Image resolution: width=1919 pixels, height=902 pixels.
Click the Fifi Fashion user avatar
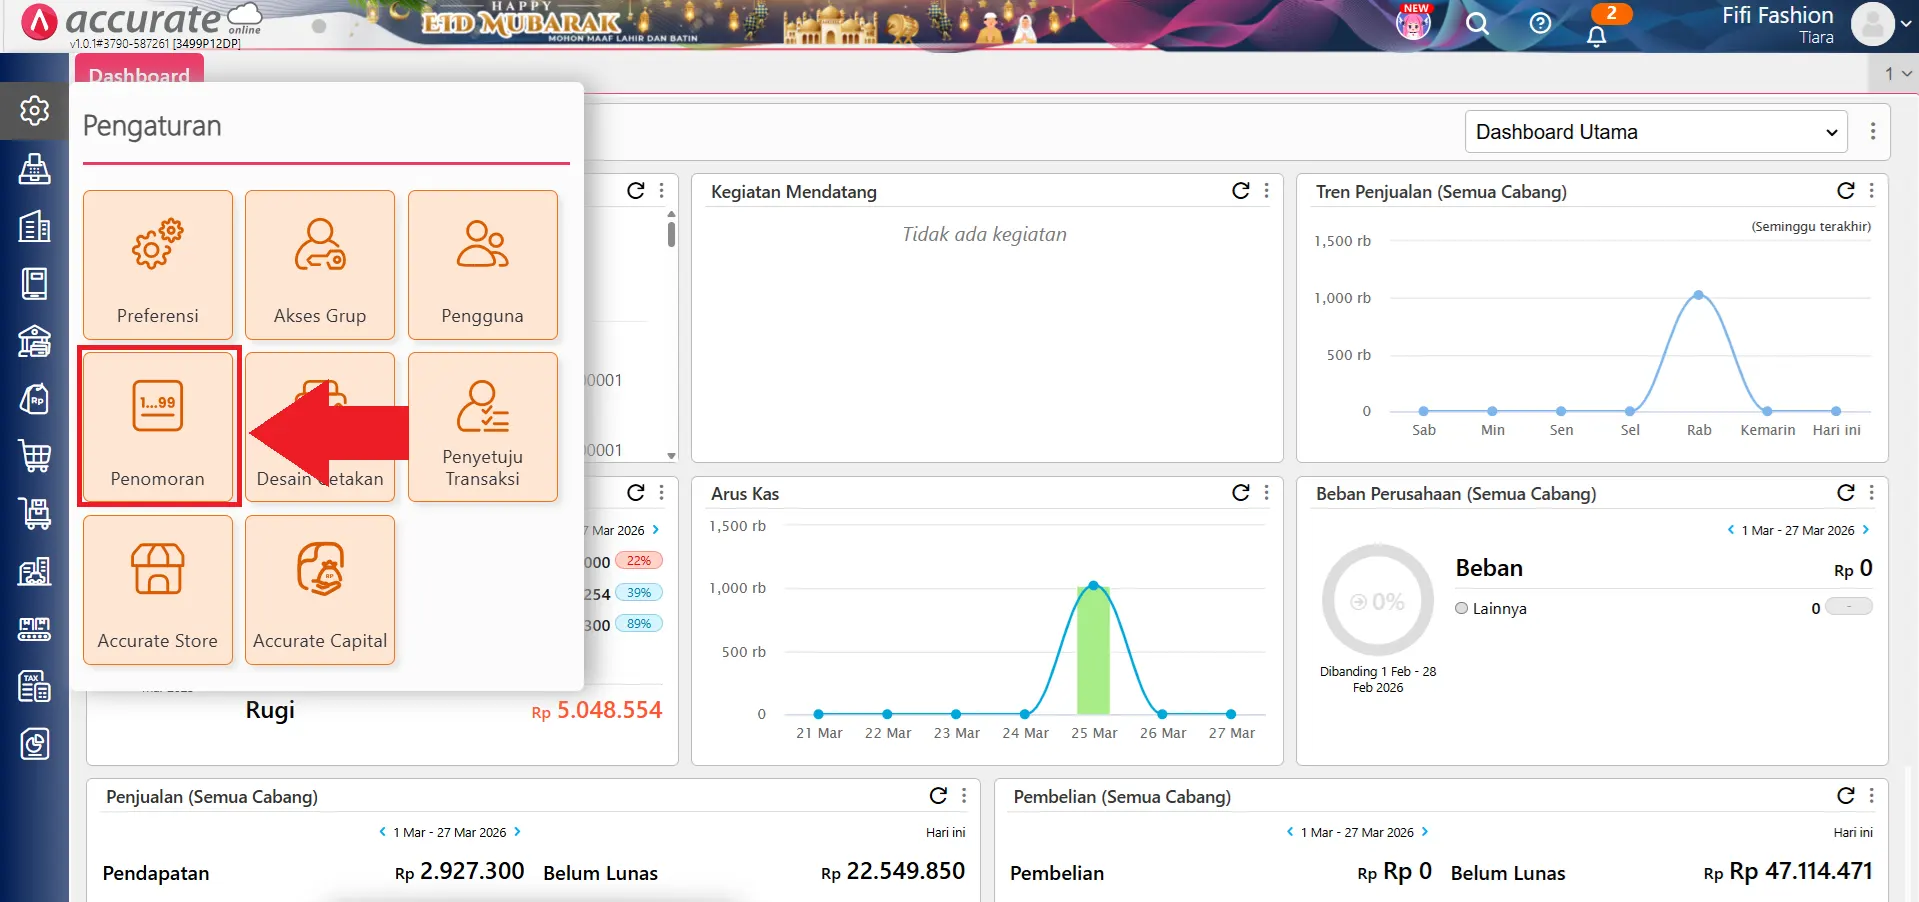click(x=1872, y=25)
